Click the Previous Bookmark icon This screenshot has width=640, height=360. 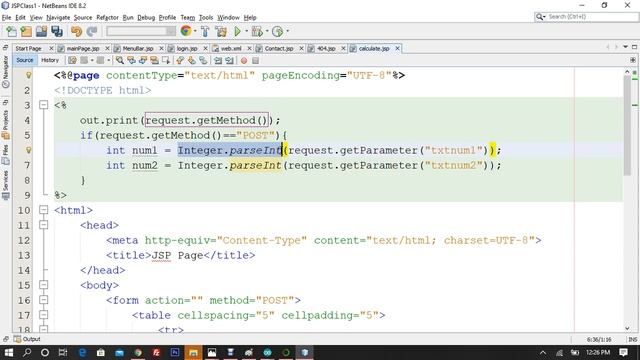[x=180, y=60]
